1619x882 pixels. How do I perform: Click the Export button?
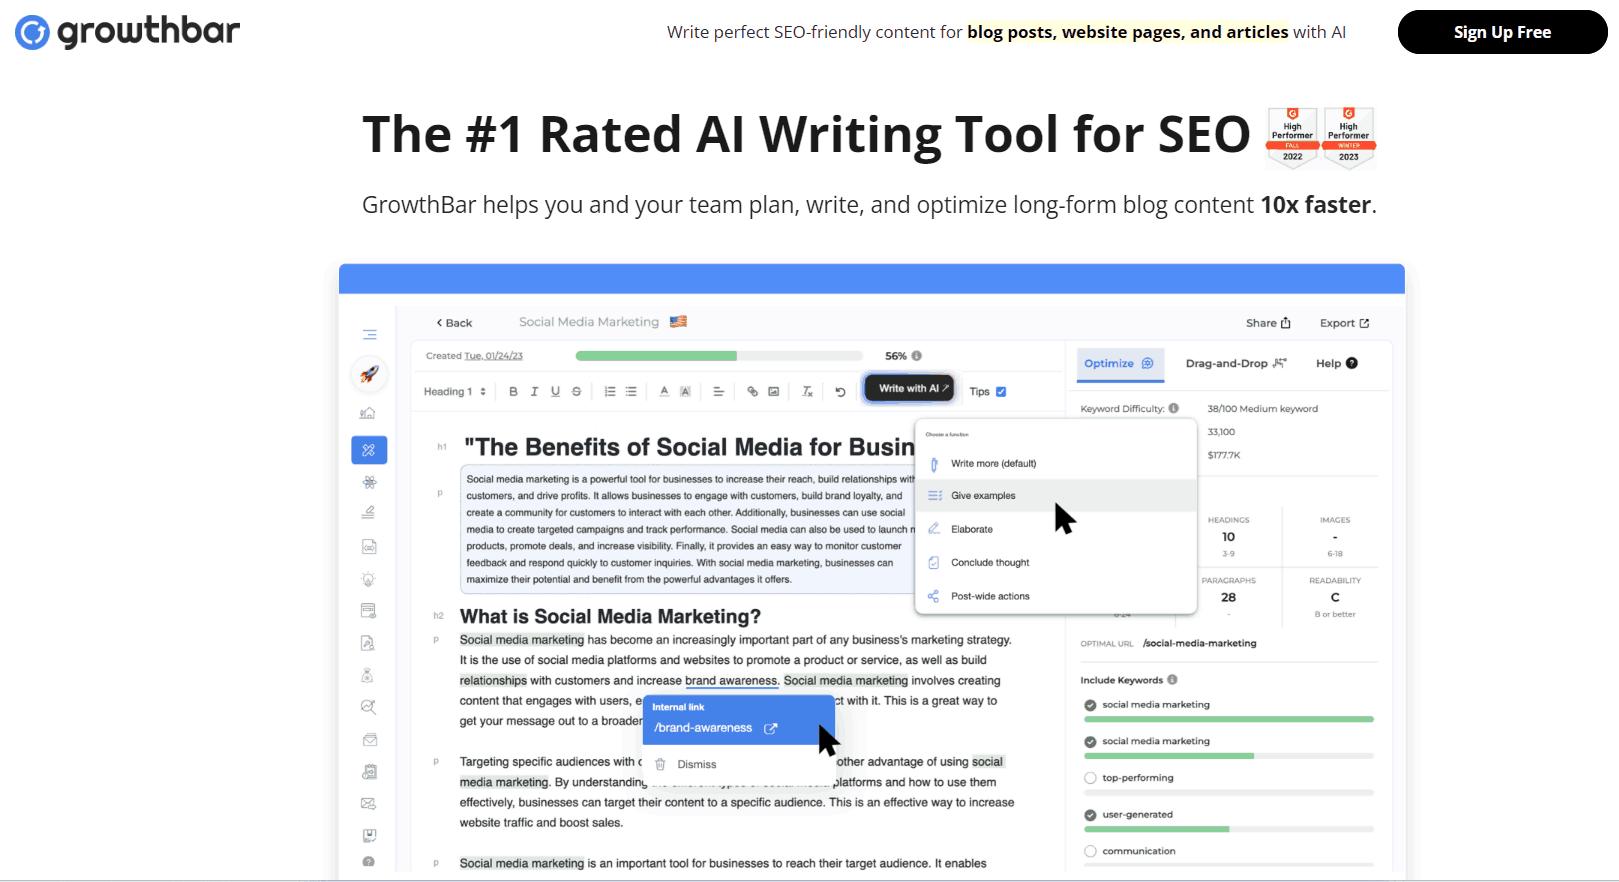coord(1344,323)
